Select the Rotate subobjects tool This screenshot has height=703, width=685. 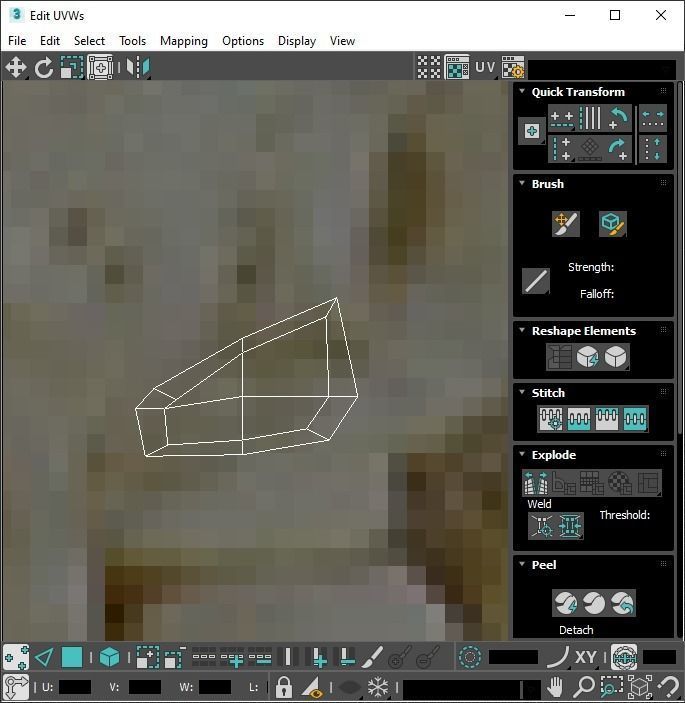coord(43,67)
